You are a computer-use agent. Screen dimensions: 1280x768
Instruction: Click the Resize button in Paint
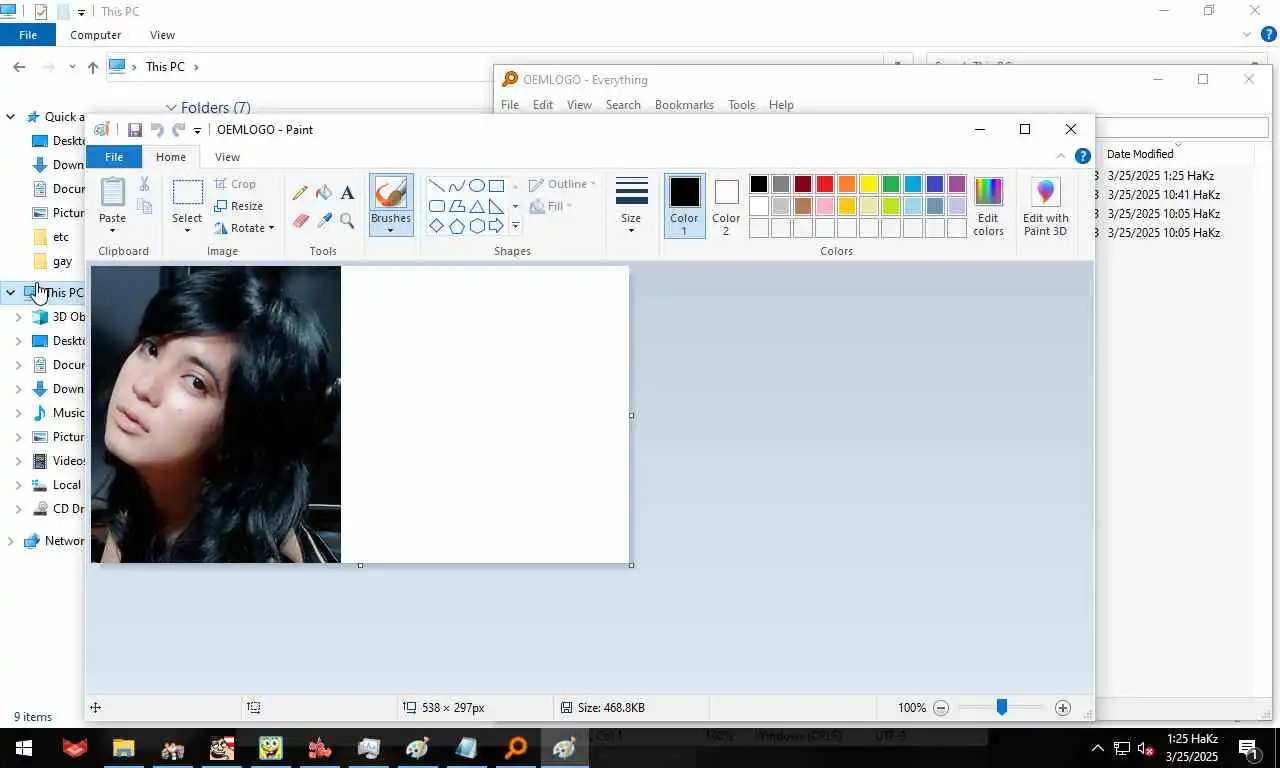tap(238, 206)
